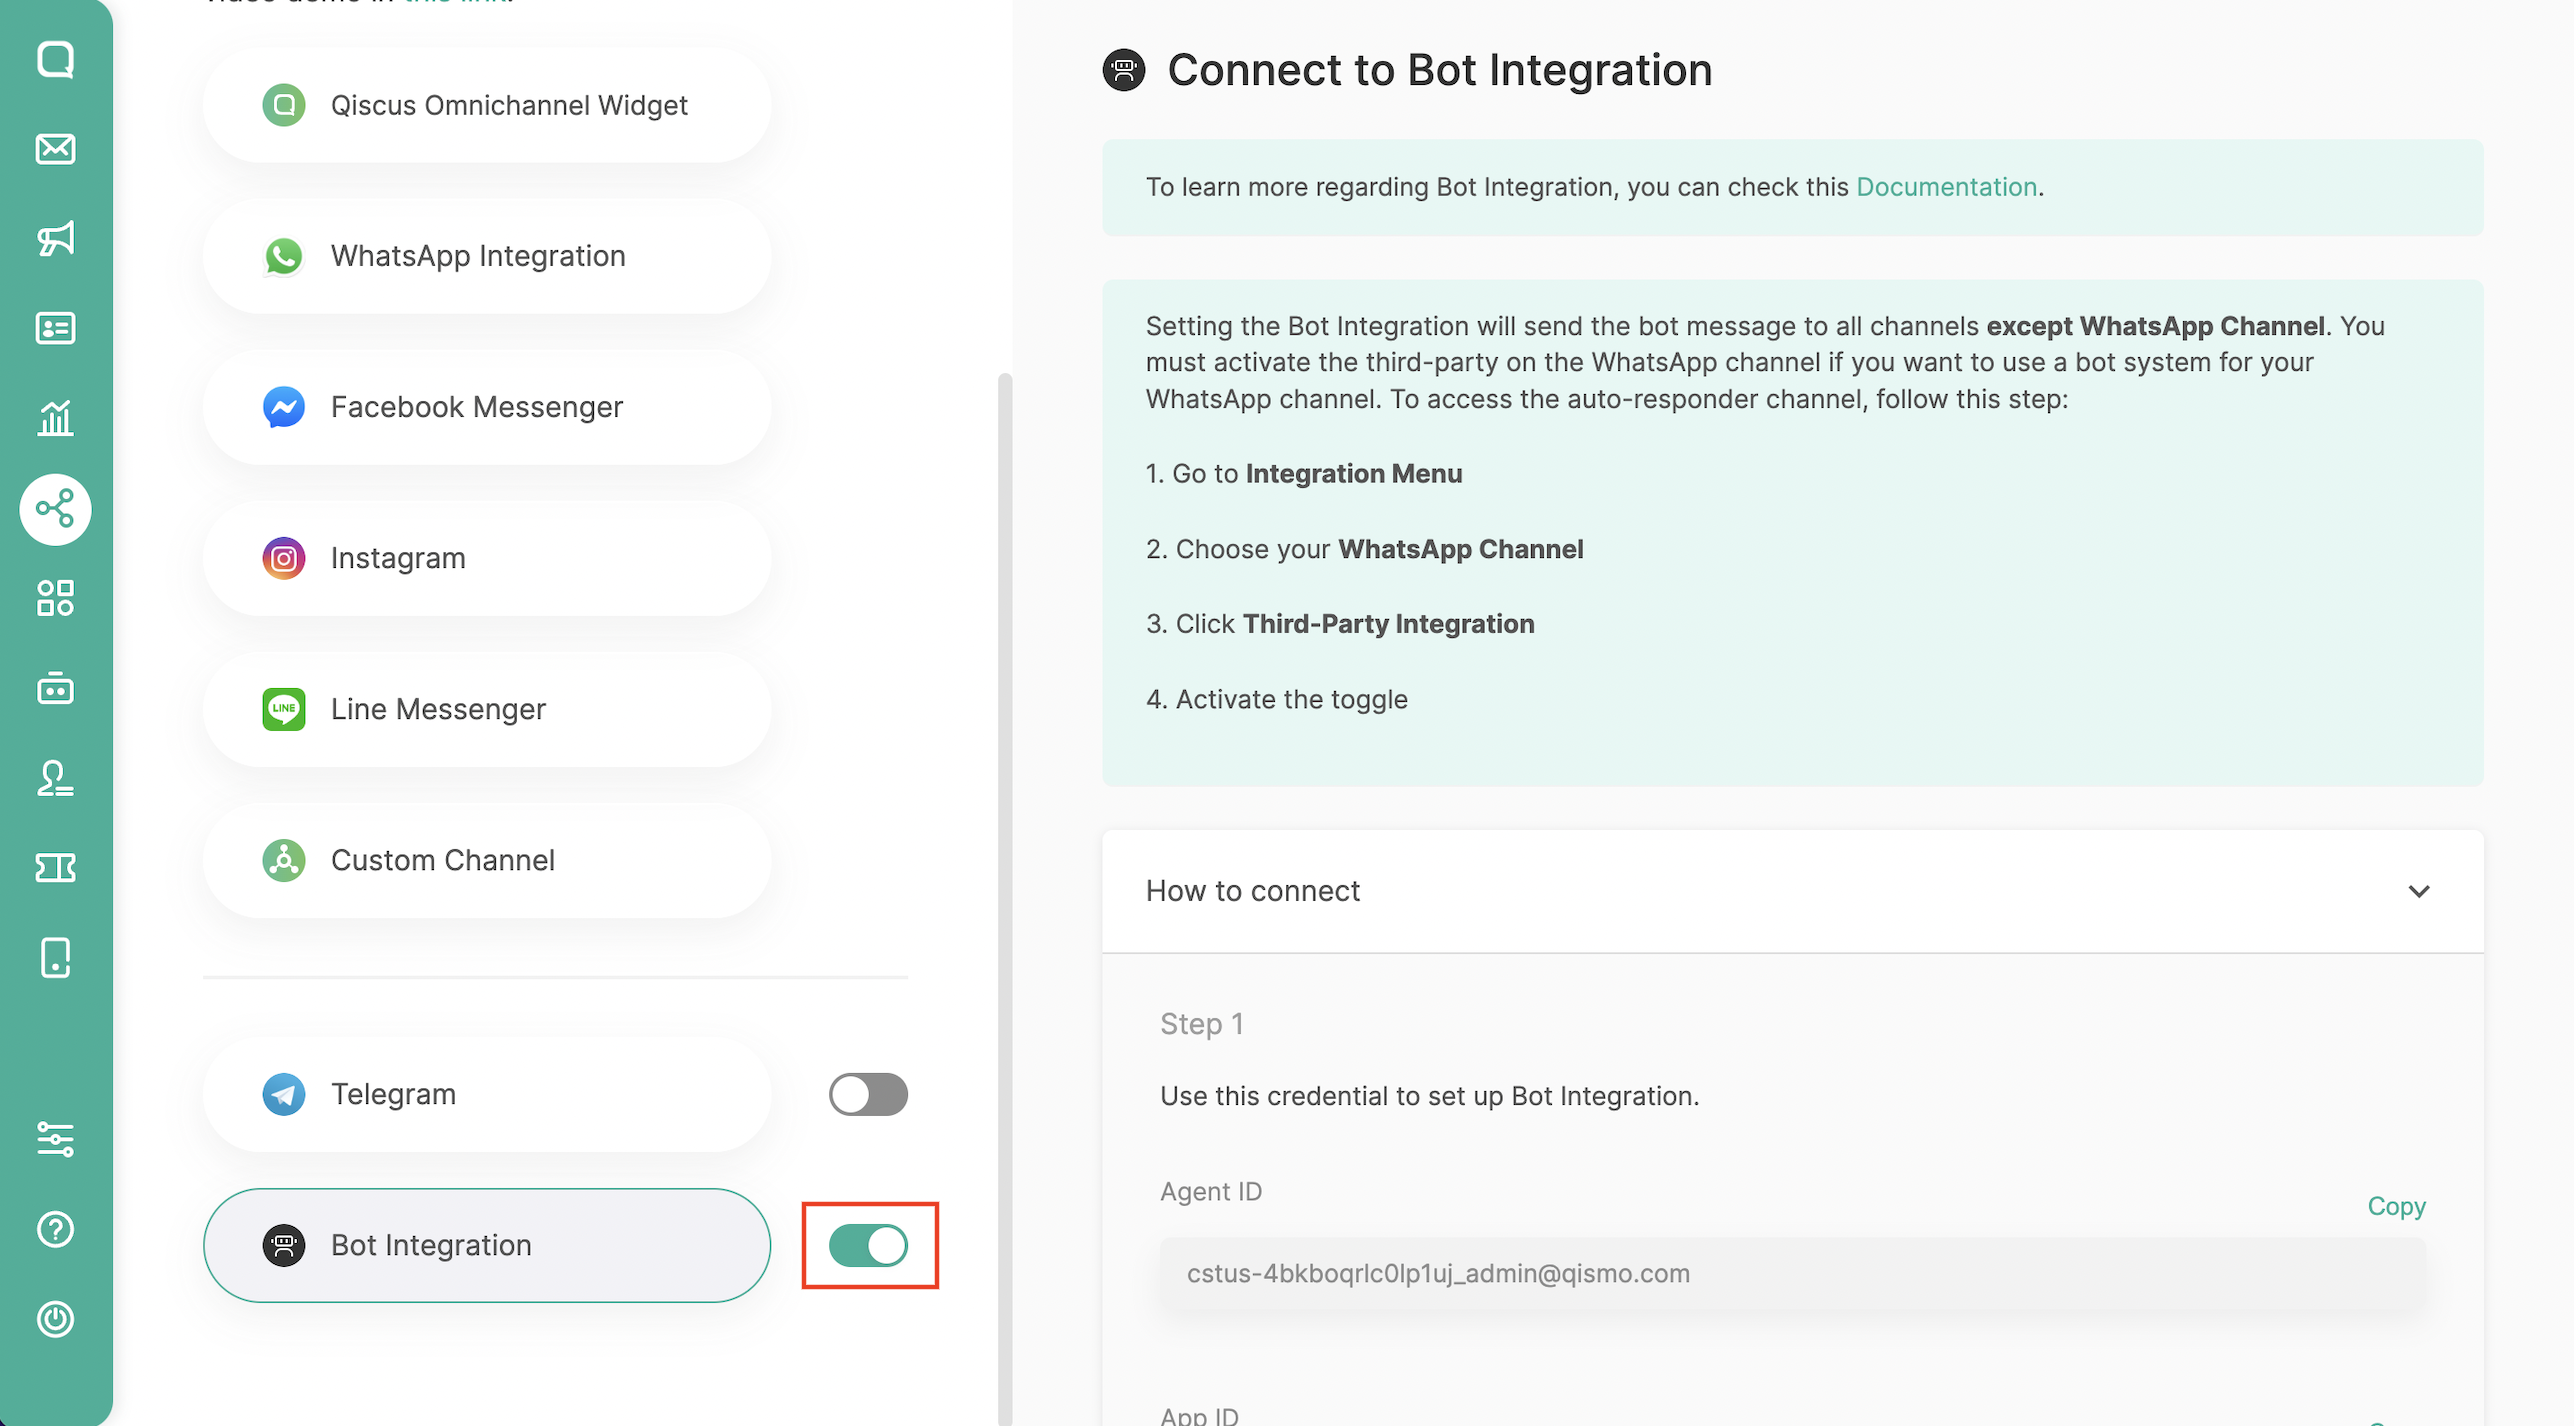Image resolution: width=2574 pixels, height=1426 pixels.
Task: Click the contact card sidebar icon
Action: 55,328
